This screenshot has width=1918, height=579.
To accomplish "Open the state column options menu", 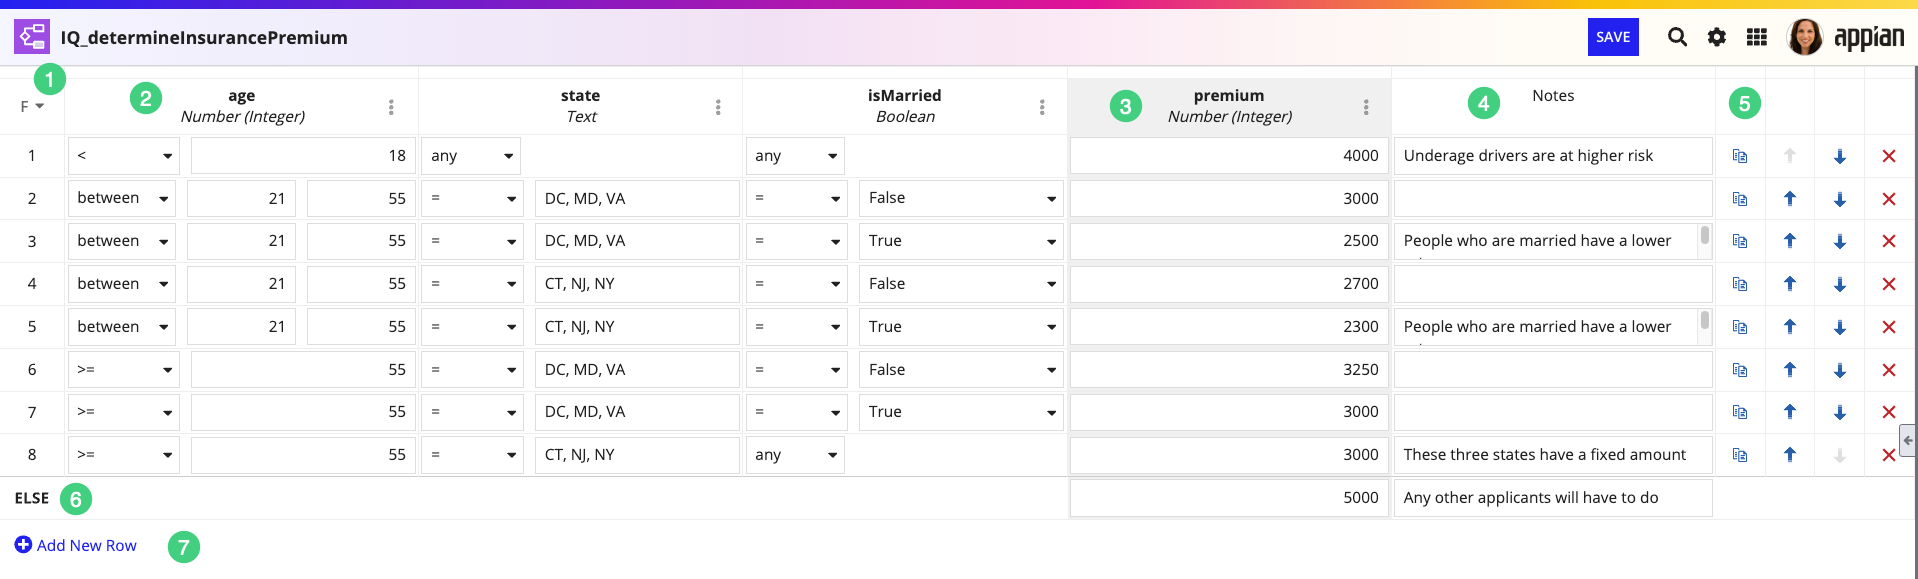I will (x=718, y=107).
